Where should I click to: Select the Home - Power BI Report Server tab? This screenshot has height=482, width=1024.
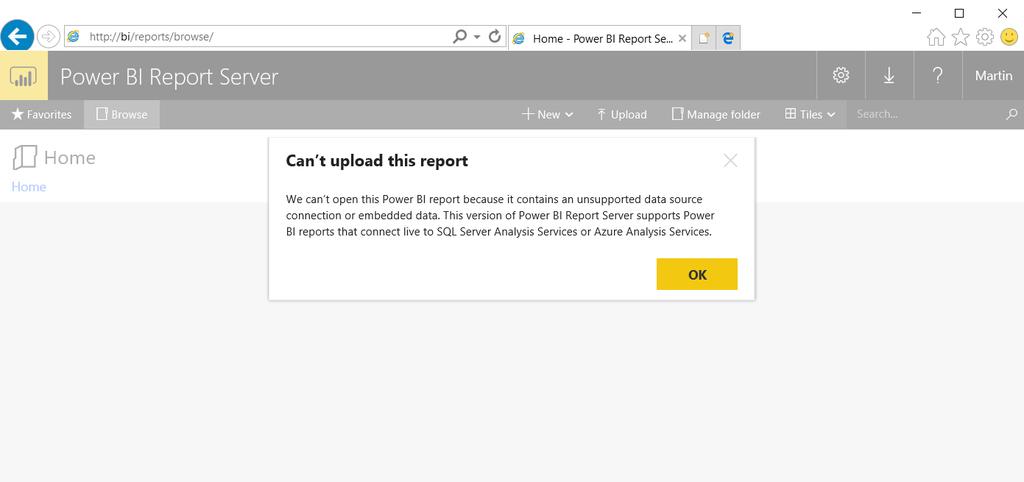[x=600, y=39]
